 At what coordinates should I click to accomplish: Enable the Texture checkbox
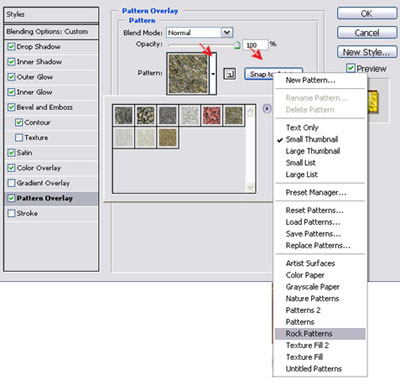(x=19, y=138)
